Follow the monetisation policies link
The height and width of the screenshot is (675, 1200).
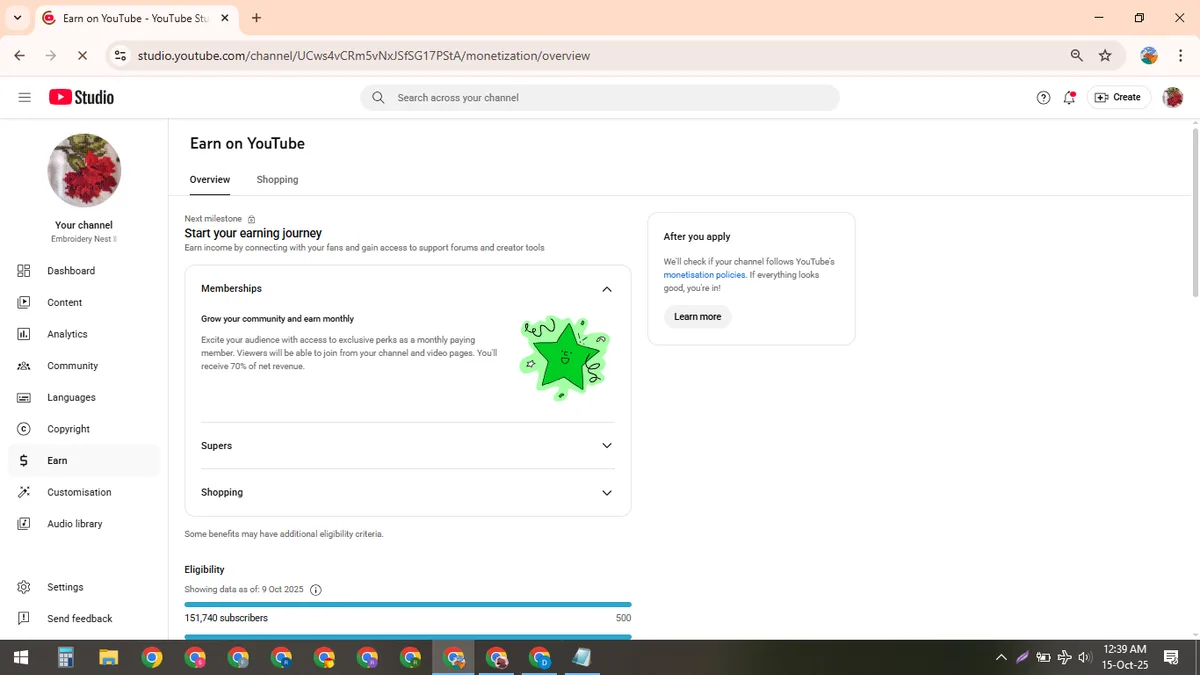tap(704, 275)
